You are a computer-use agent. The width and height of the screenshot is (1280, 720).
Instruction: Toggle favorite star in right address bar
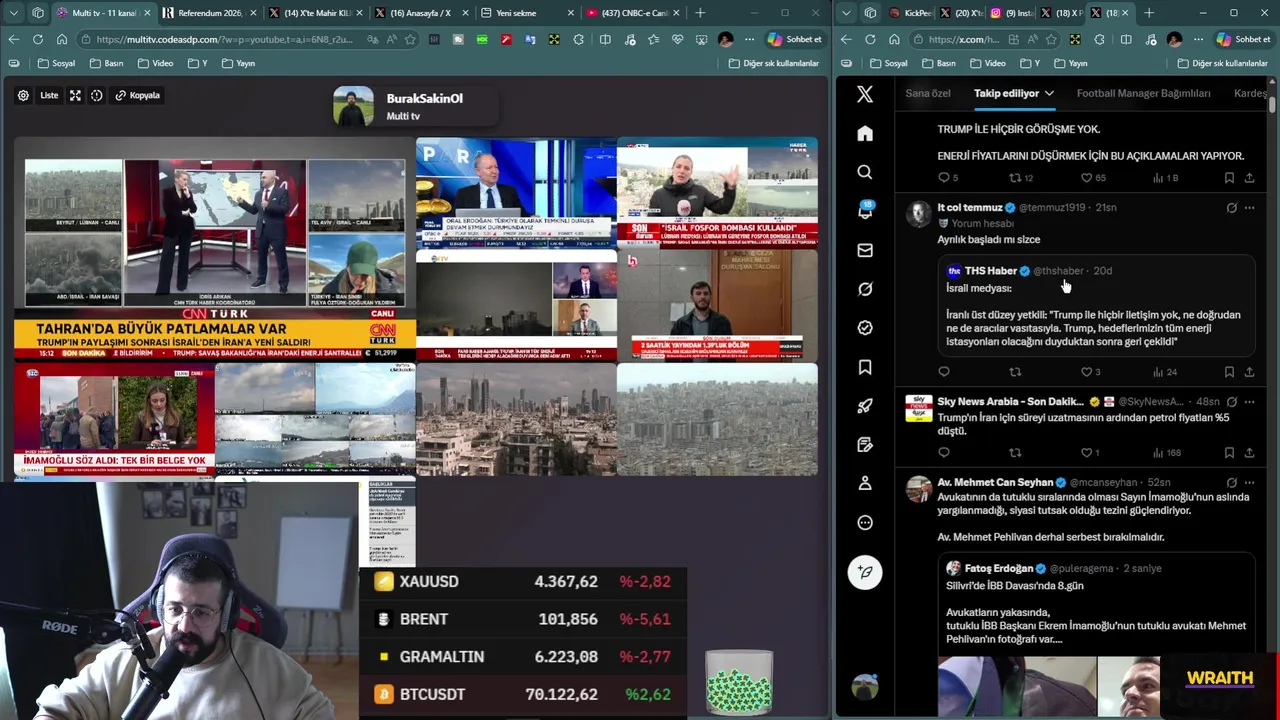point(1051,39)
